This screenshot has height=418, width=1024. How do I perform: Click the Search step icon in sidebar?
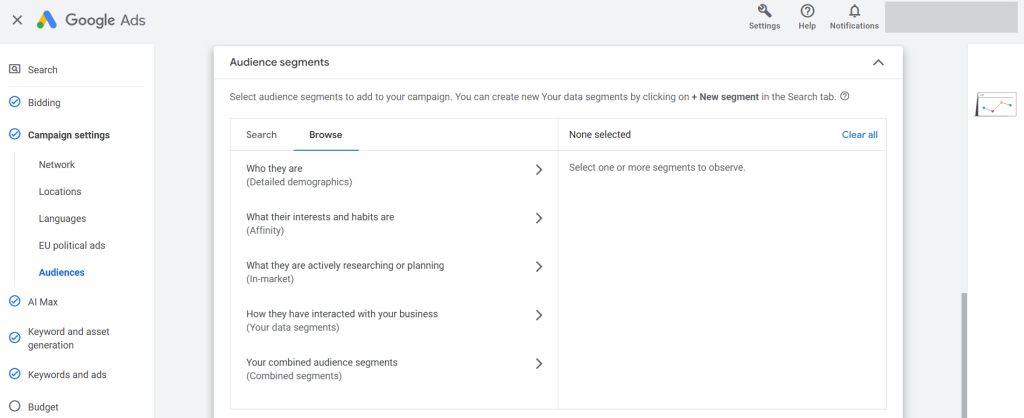[x=15, y=69]
